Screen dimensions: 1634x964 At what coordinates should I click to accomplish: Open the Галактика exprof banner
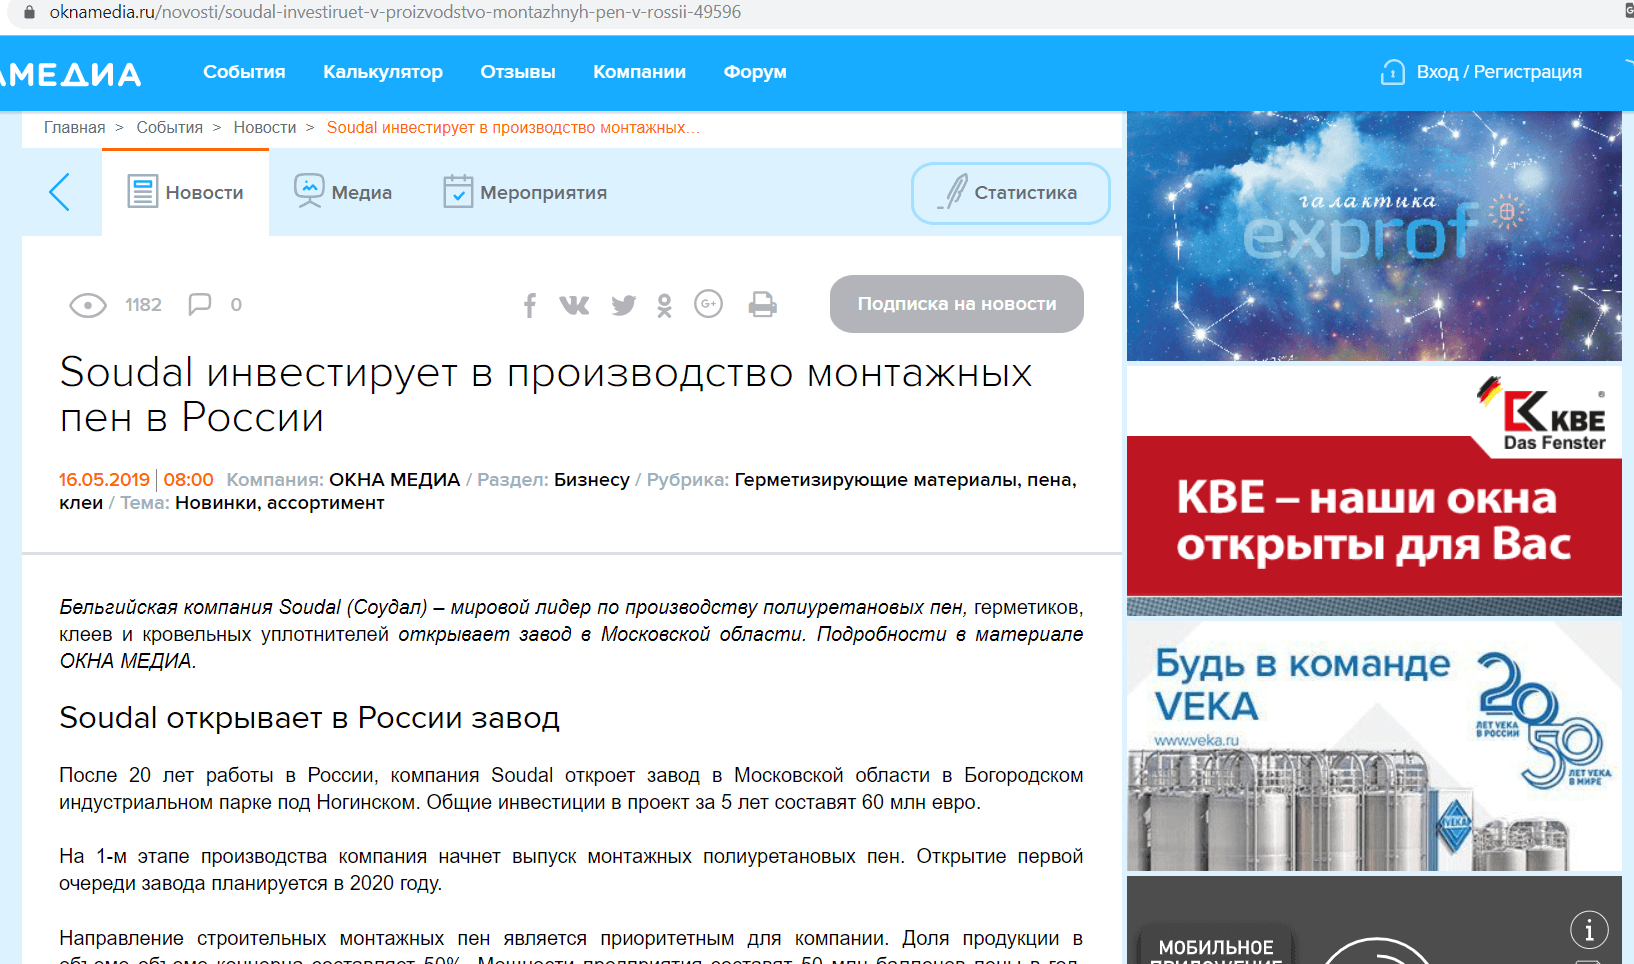(x=1374, y=236)
